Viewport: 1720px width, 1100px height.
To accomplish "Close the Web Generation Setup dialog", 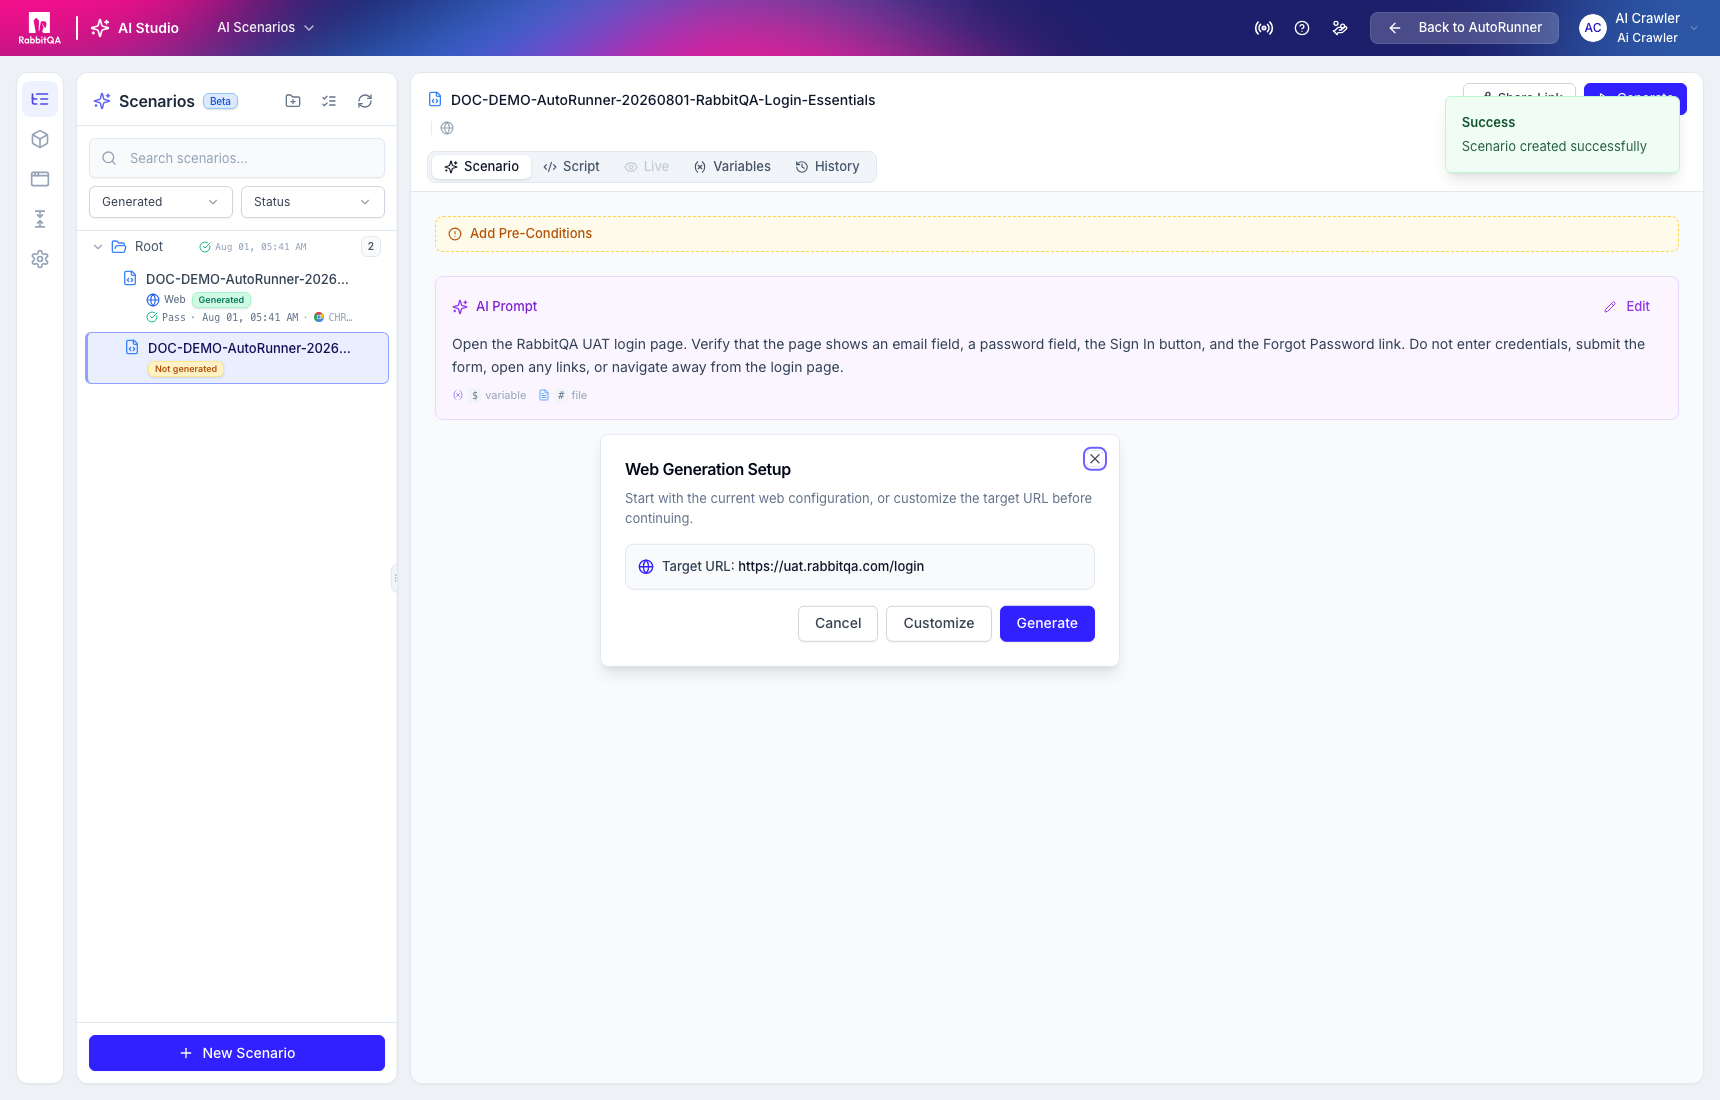I will pos(1095,459).
